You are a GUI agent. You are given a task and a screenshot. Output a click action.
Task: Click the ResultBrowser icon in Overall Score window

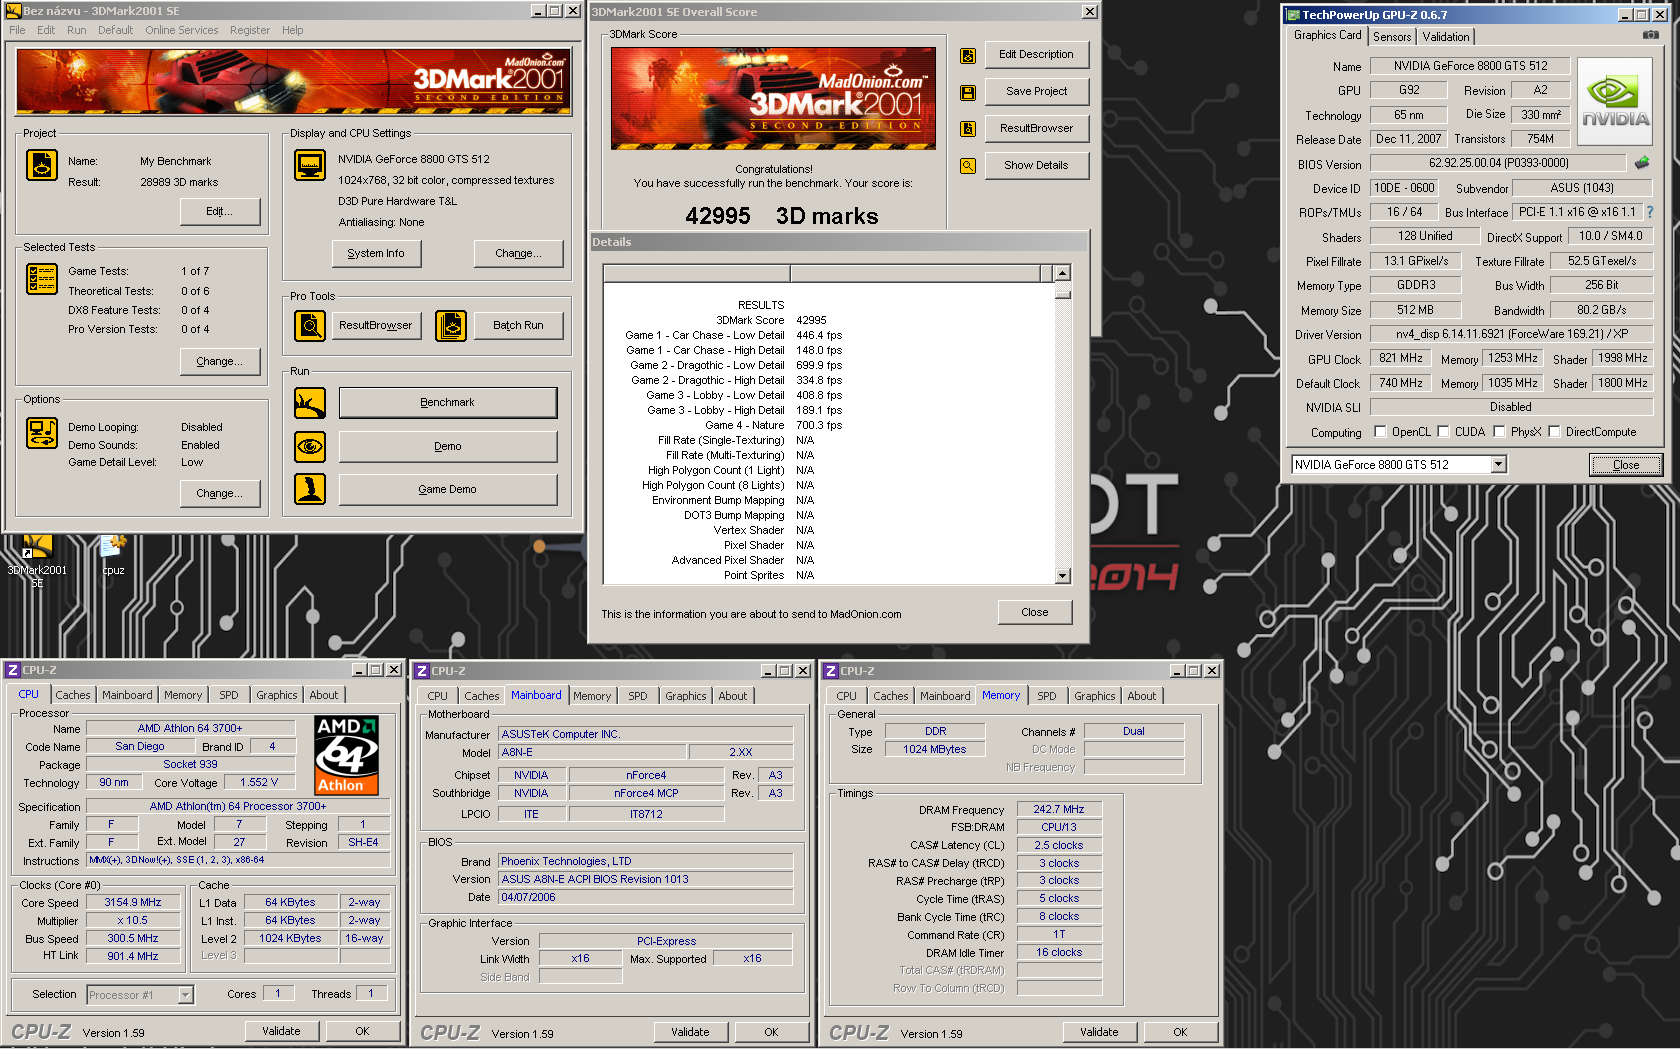click(968, 129)
